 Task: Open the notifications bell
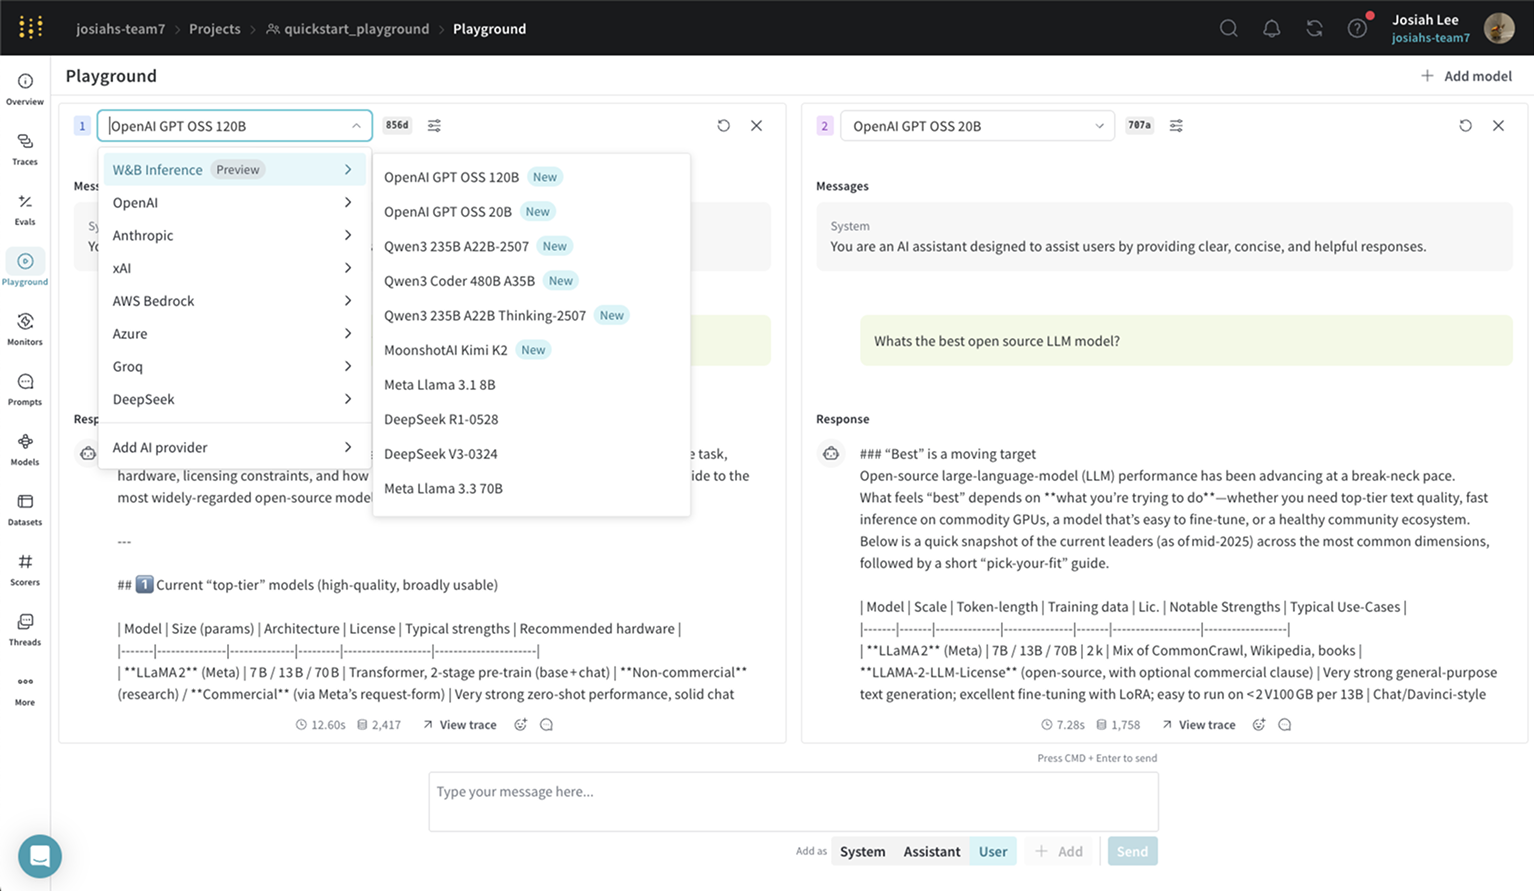point(1272,28)
